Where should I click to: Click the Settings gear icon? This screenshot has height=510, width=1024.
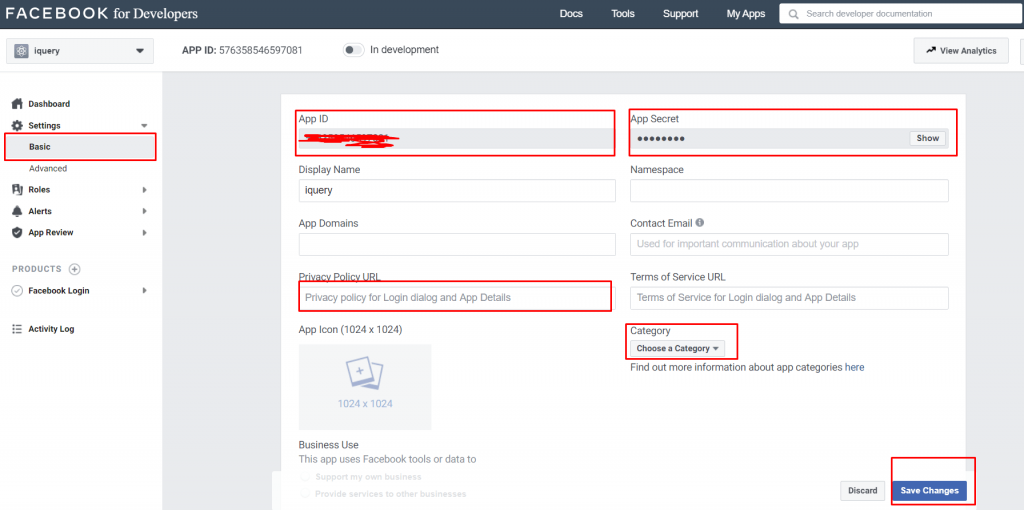coord(18,125)
